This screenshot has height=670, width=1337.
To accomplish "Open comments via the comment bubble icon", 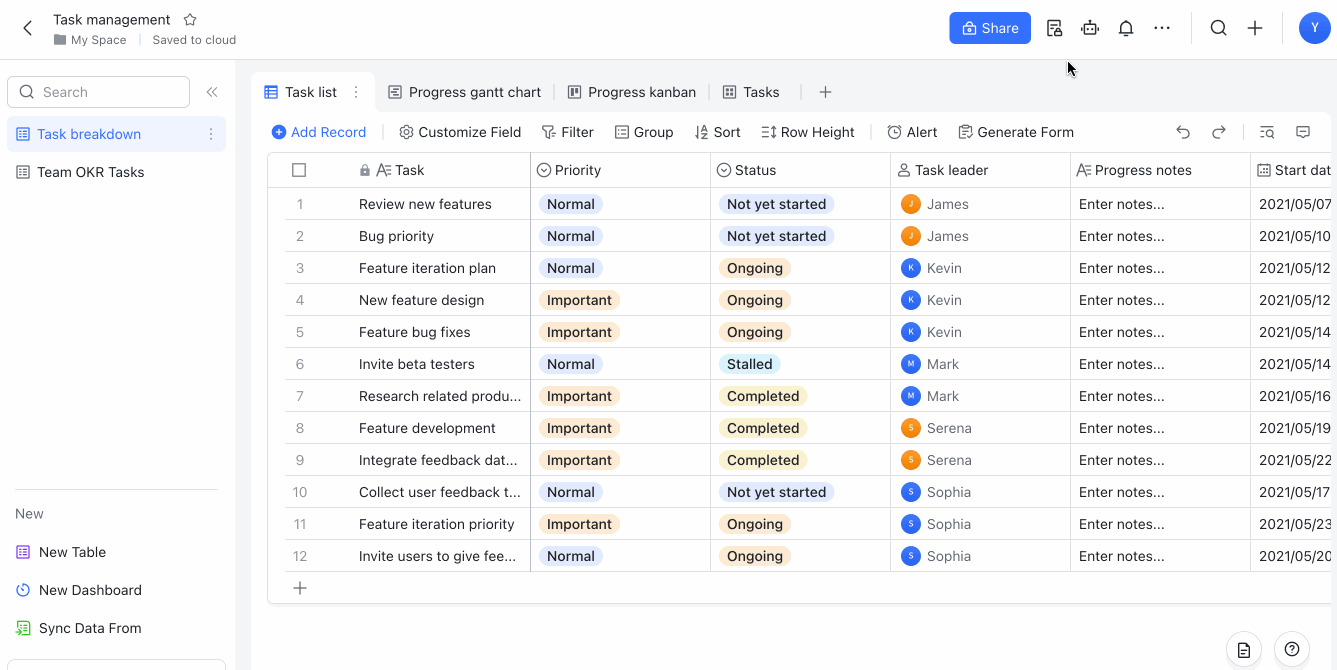I will click(1302, 131).
